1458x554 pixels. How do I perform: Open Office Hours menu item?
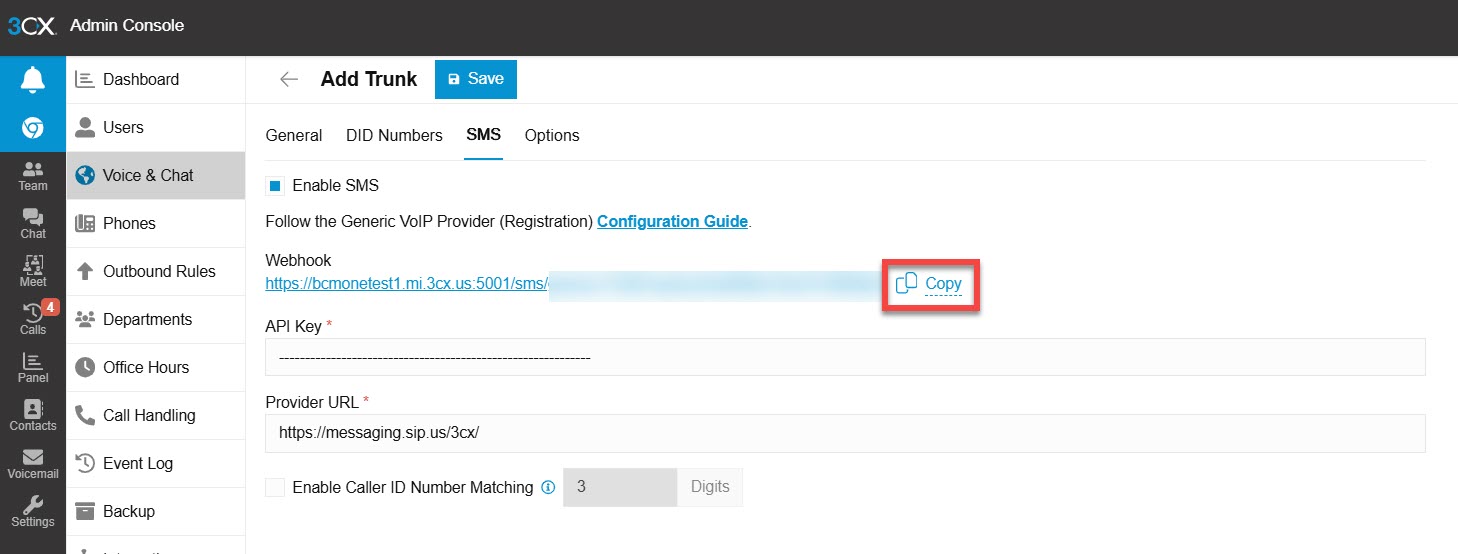(156, 367)
